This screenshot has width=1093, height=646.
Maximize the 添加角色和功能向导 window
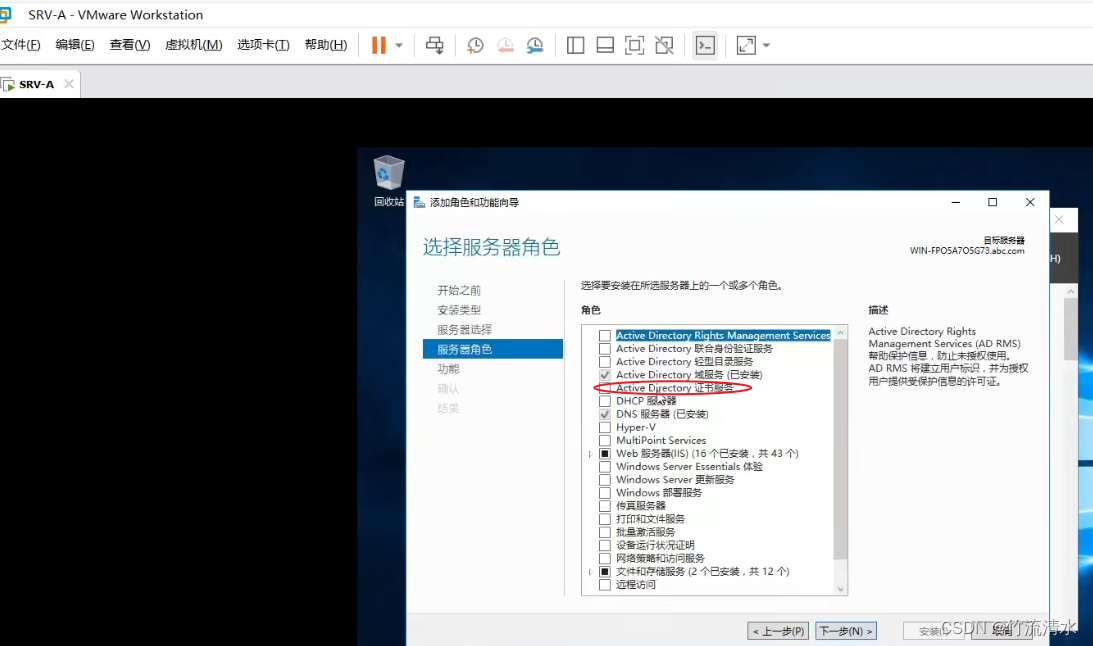[993, 202]
